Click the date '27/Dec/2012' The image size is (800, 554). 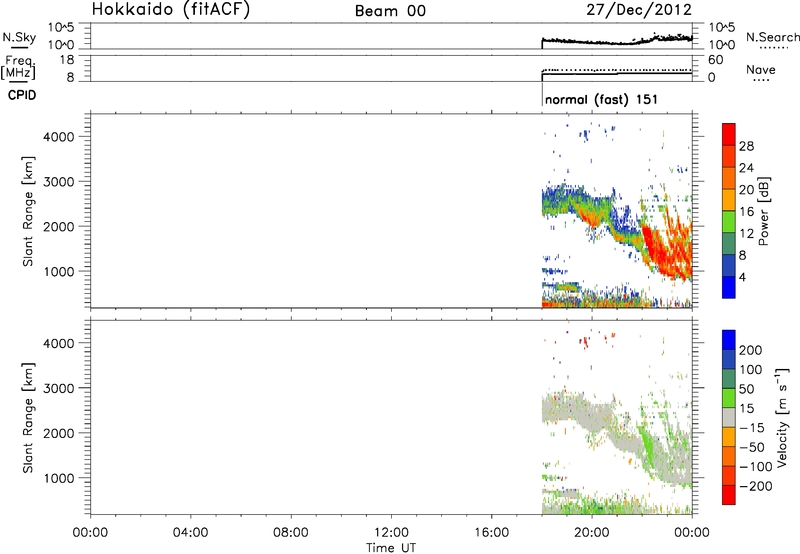coord(639,10)
